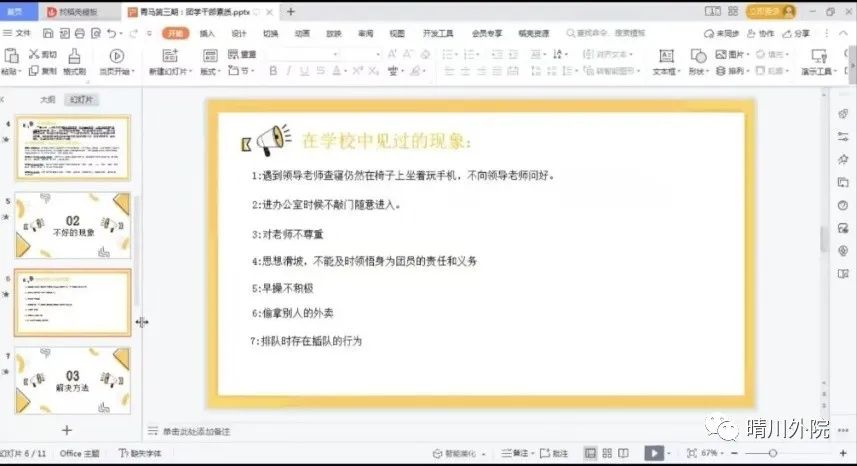Click the Undo arrow icon
Screen dimensions: 857x466
coord(108,33)
